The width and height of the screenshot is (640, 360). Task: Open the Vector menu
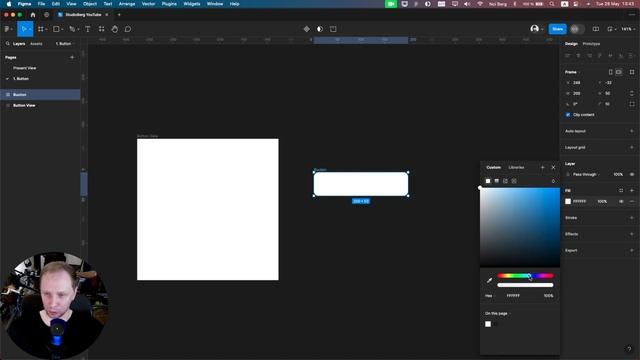pyautogui.click(x=148, y=4)
